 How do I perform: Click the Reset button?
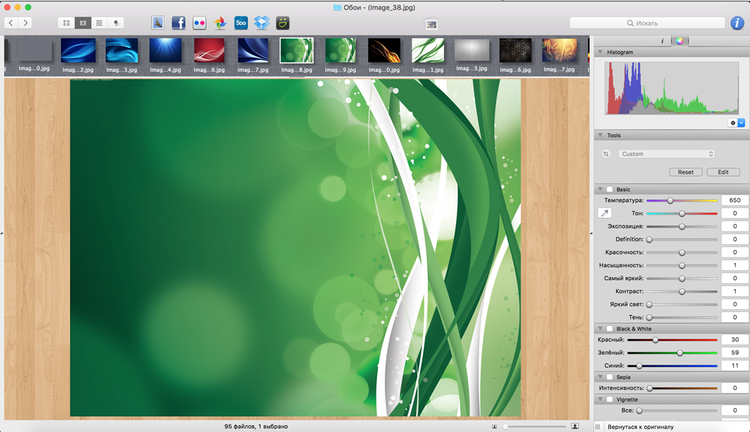[685, 172]
